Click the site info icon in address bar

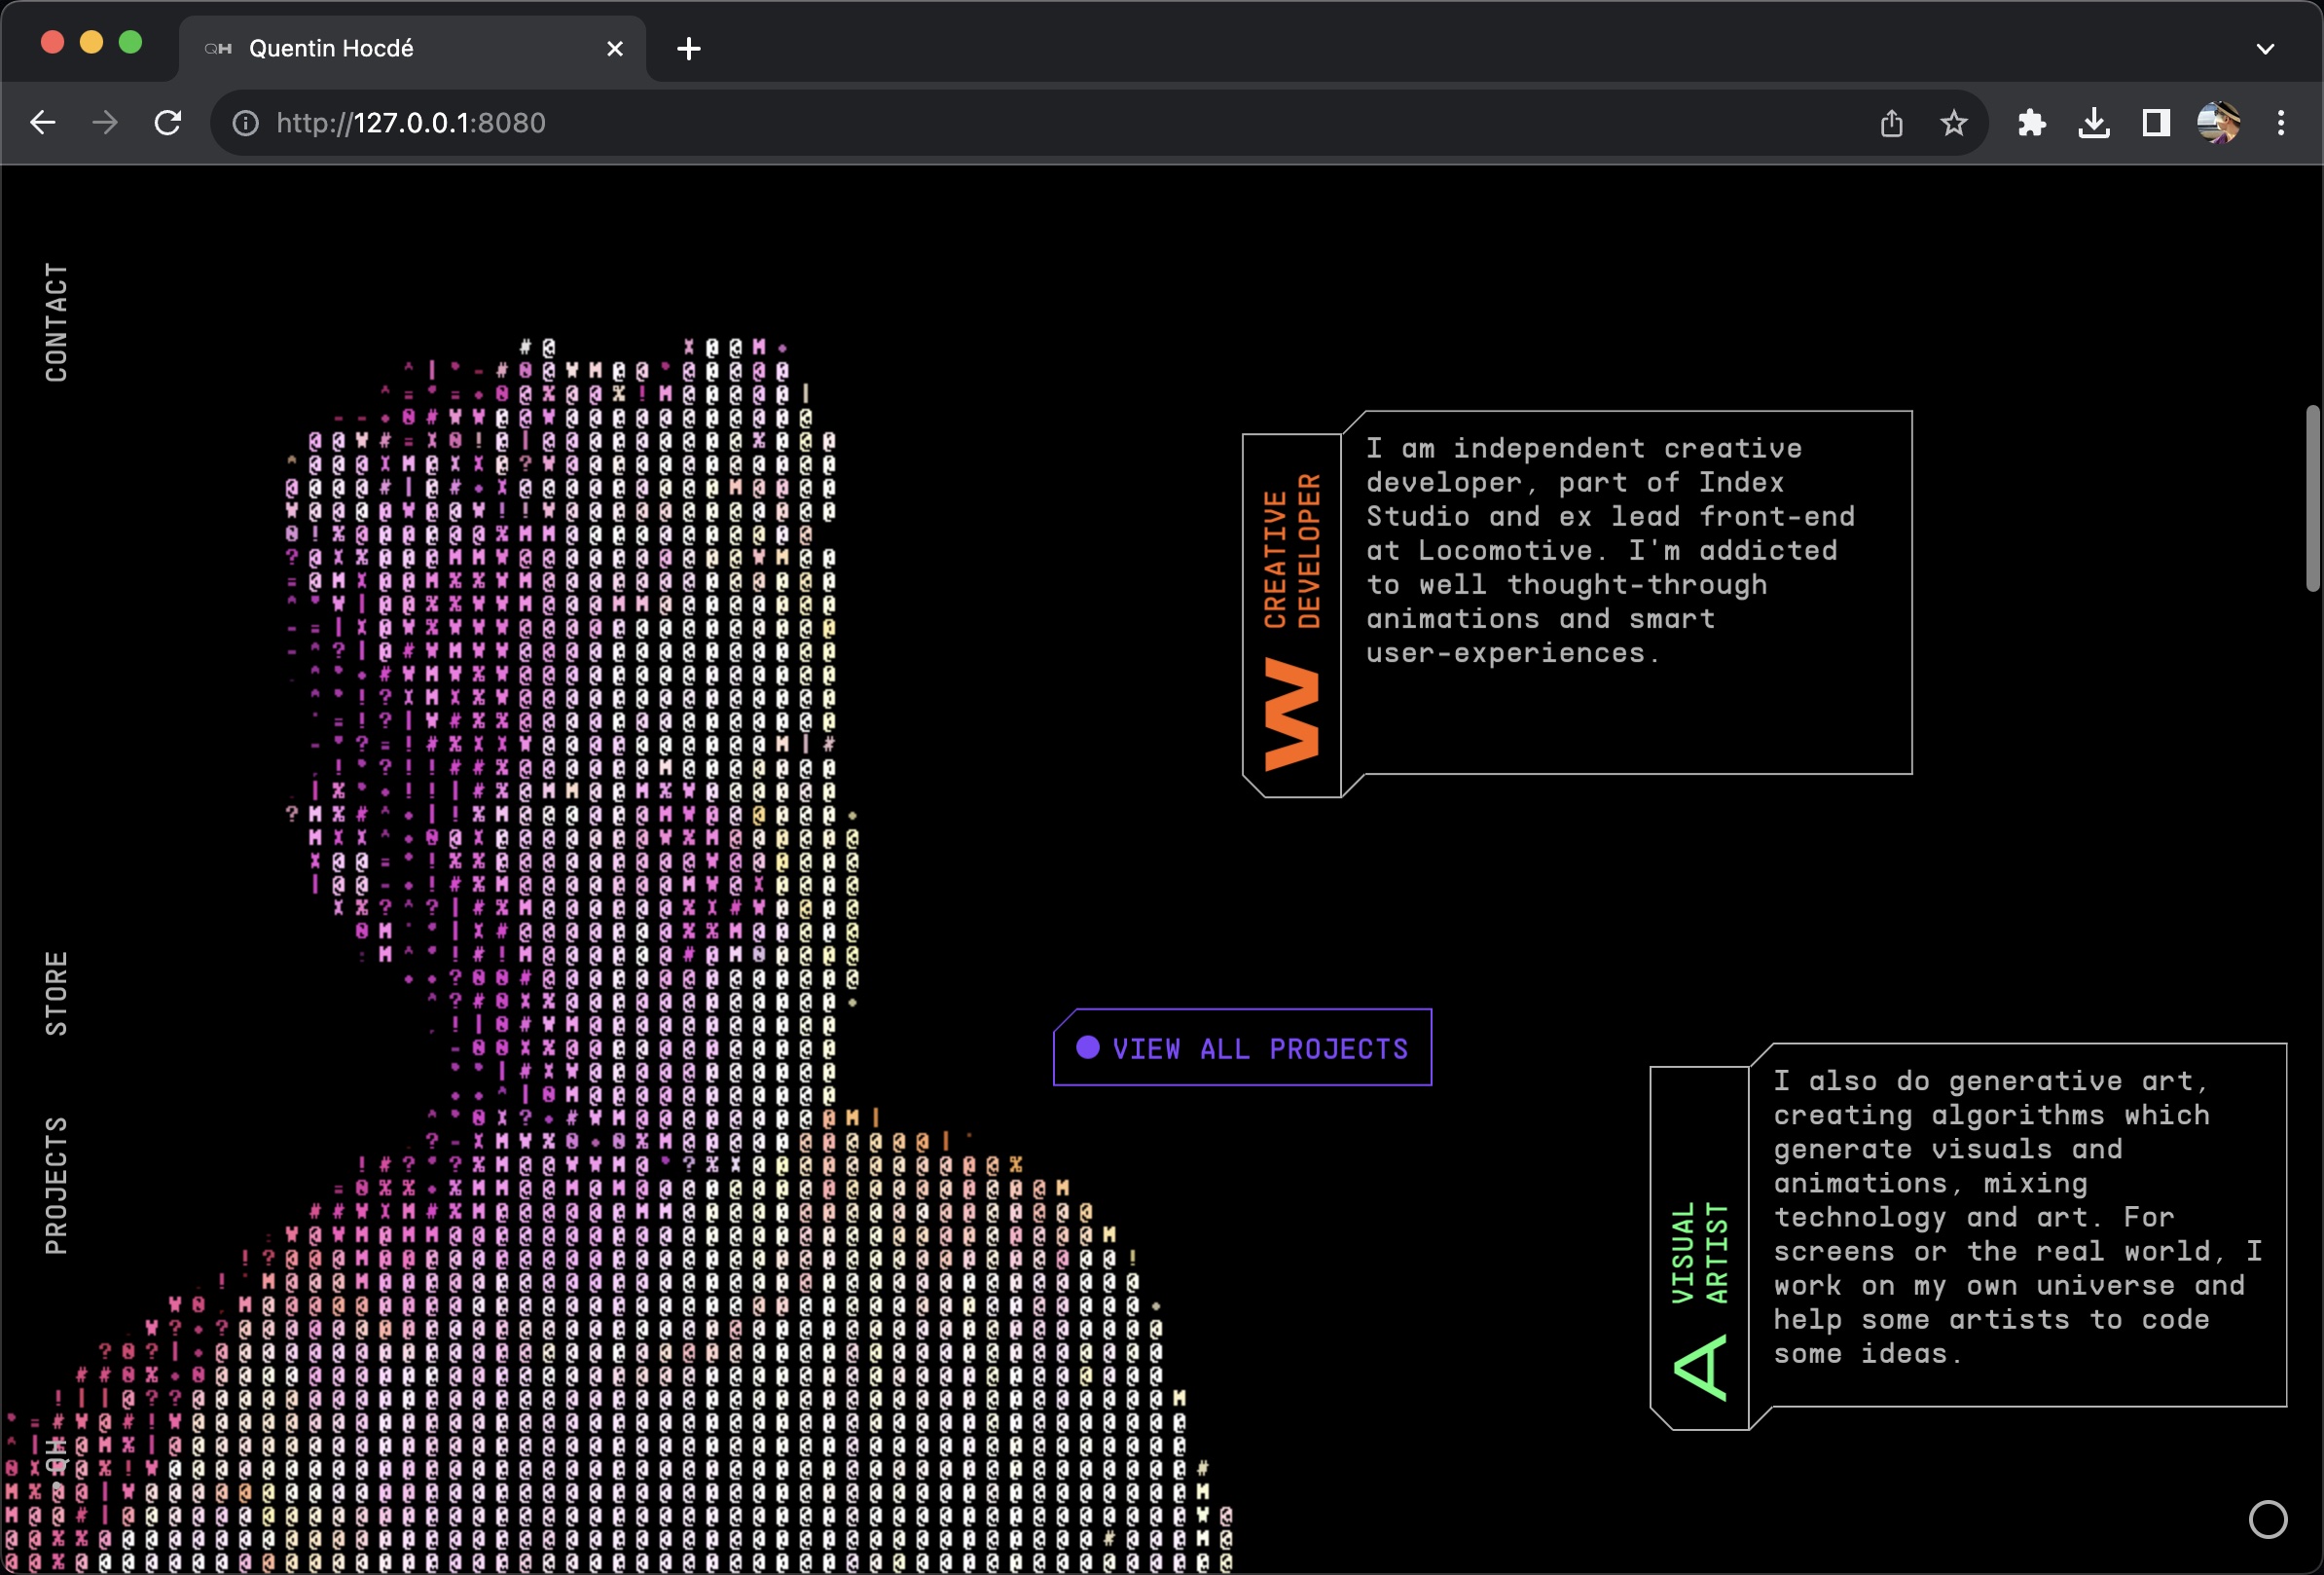coord(245,123)
